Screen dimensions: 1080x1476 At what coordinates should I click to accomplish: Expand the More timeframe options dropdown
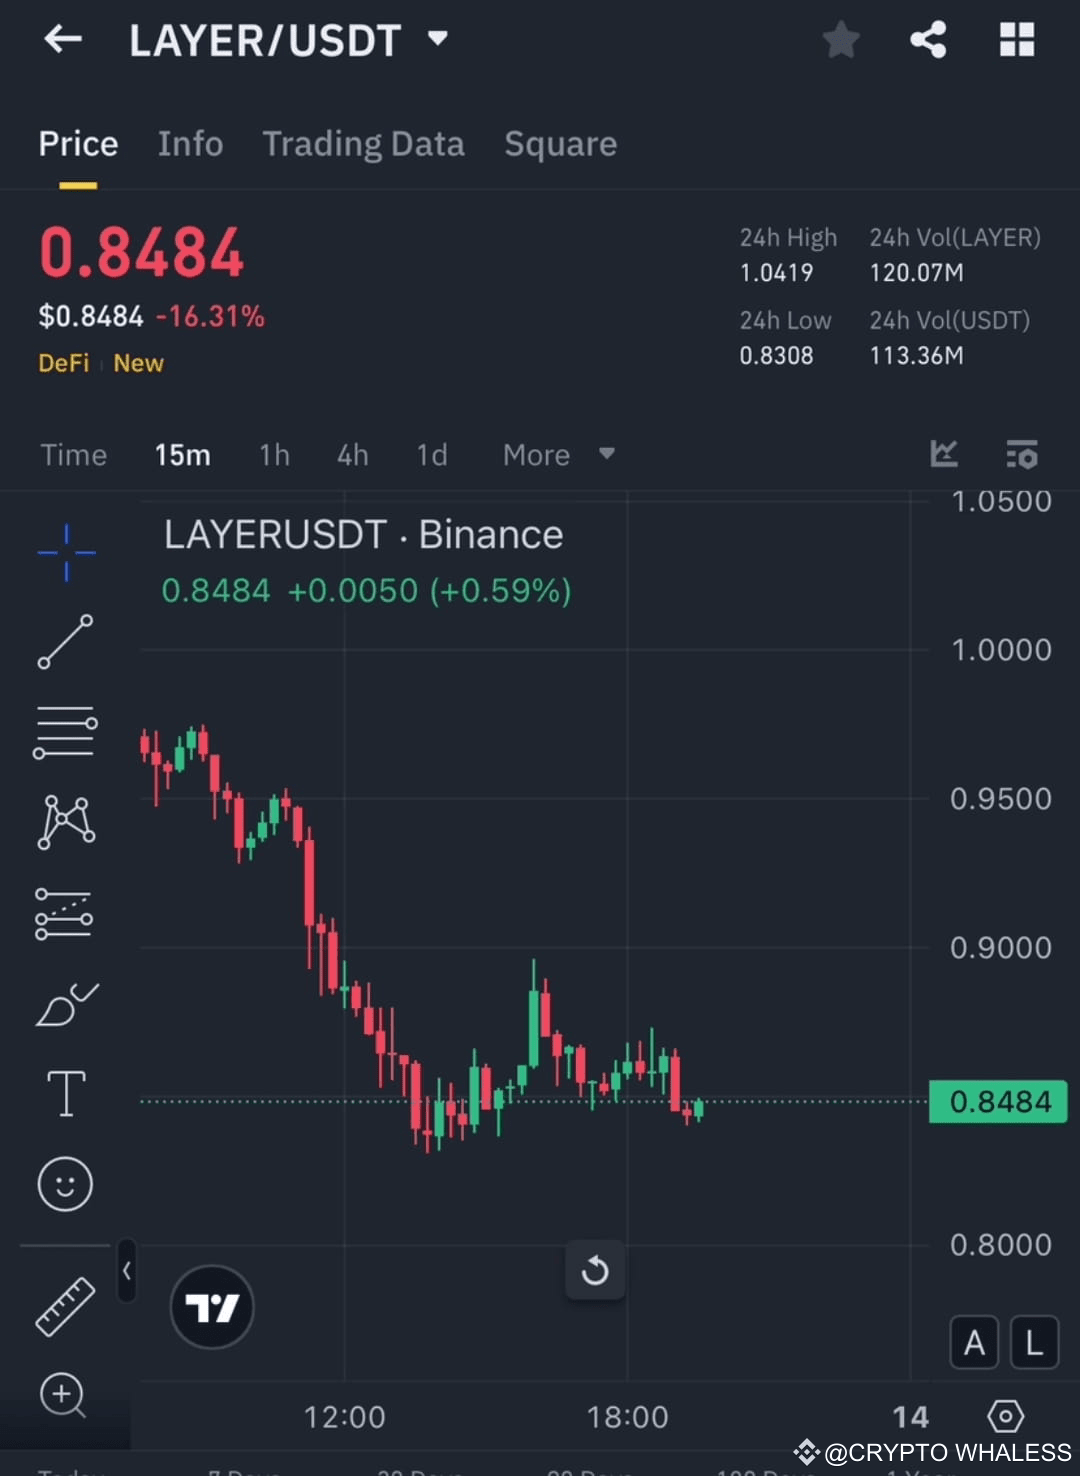click(558, 455)
